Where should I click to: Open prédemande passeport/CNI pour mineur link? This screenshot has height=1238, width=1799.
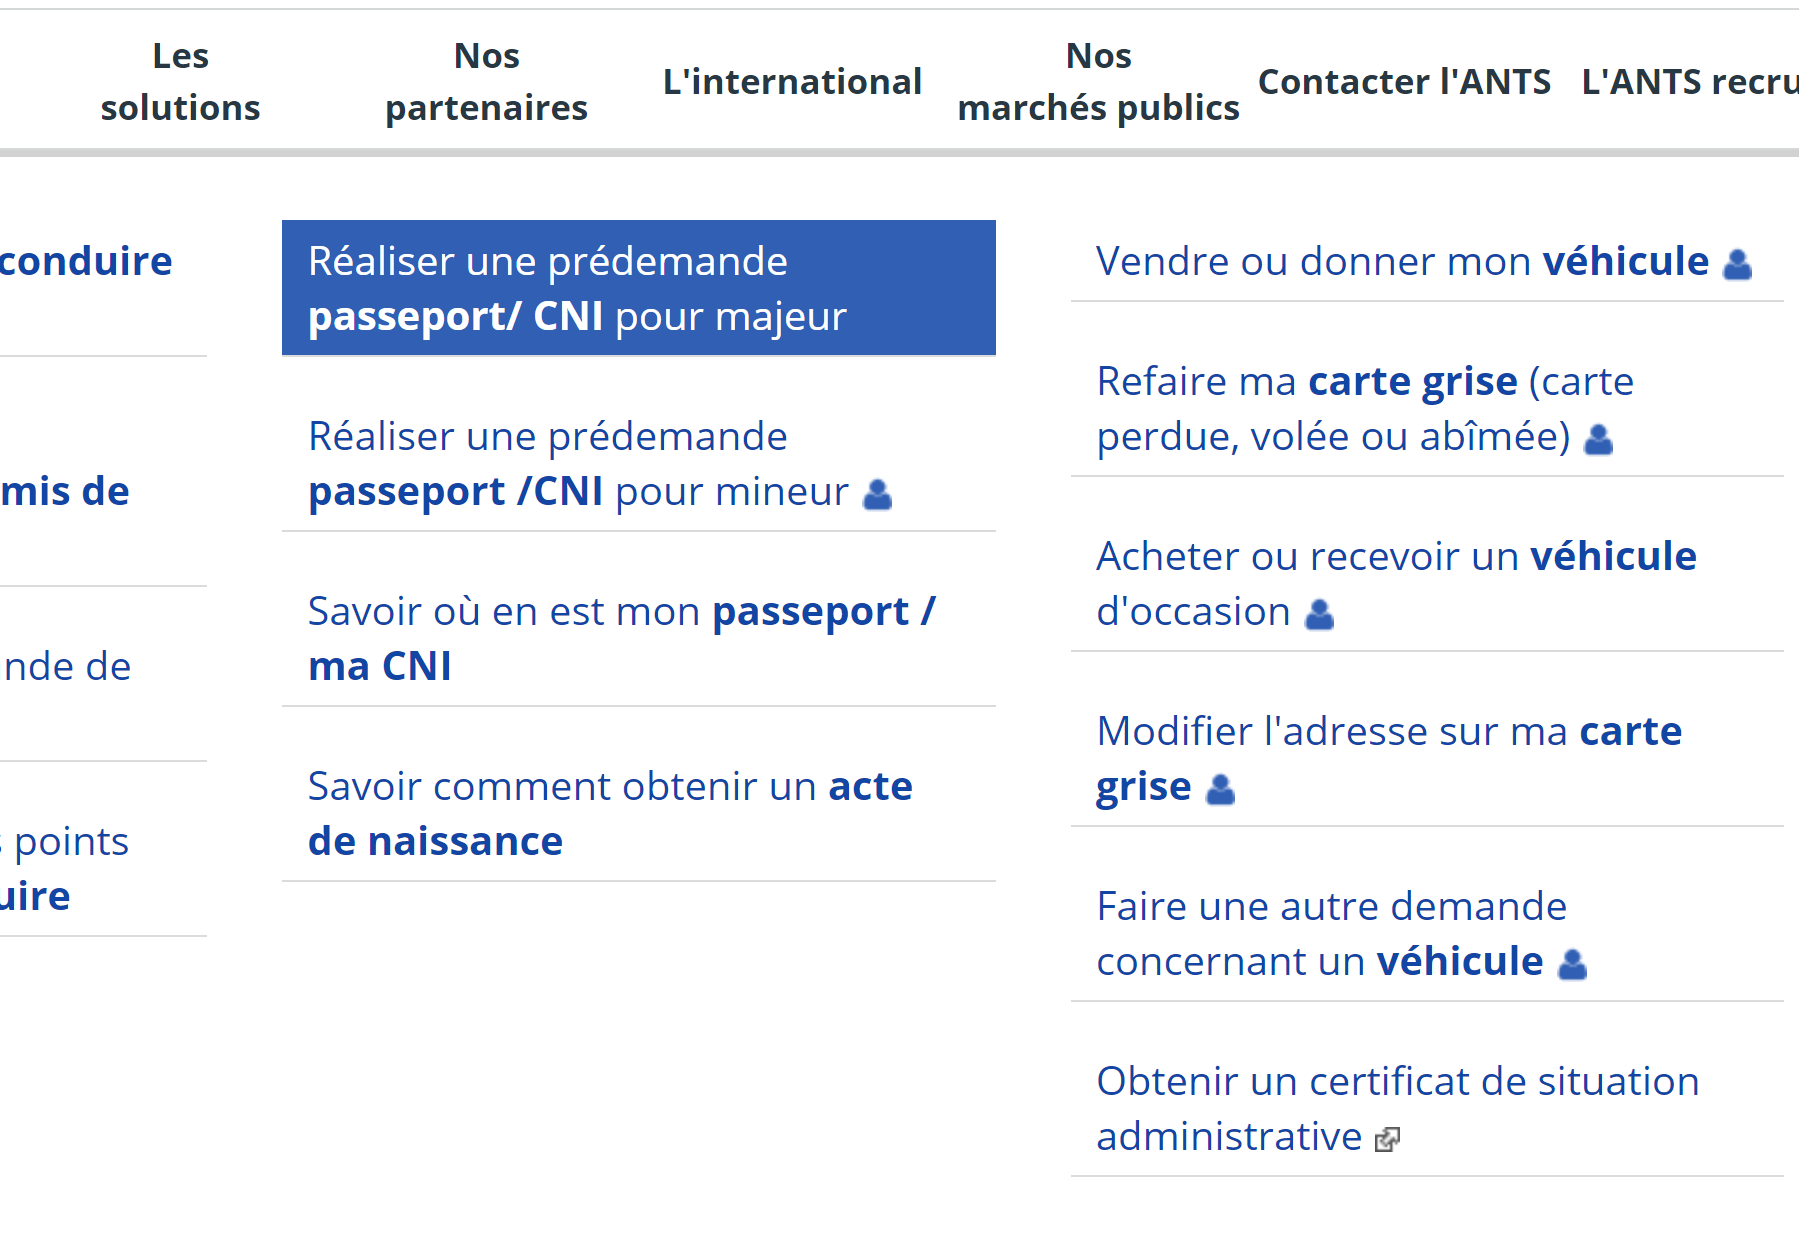(x=578, y=464)
